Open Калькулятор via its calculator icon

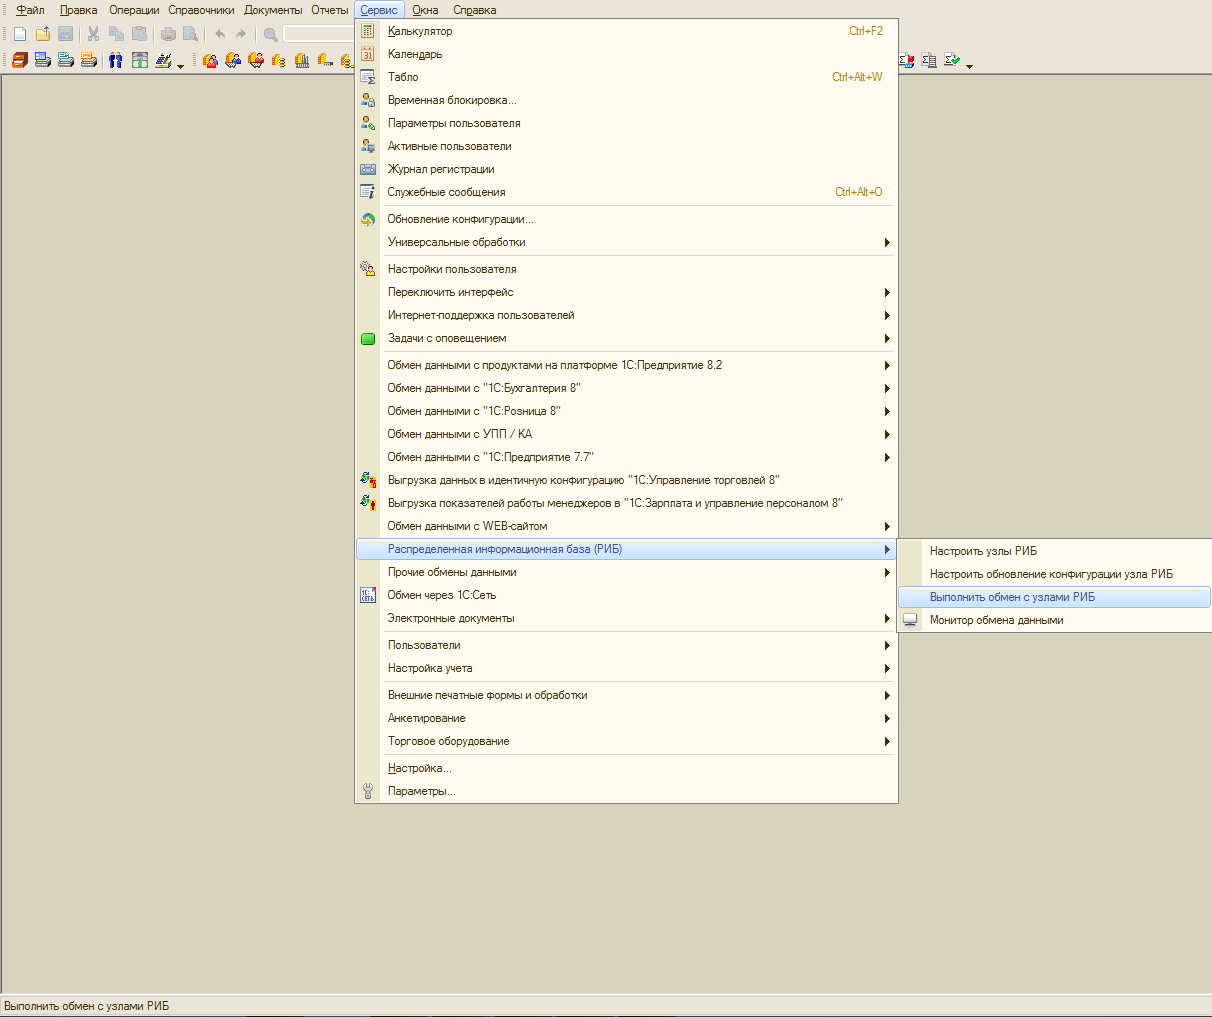[x=368, y=31]
